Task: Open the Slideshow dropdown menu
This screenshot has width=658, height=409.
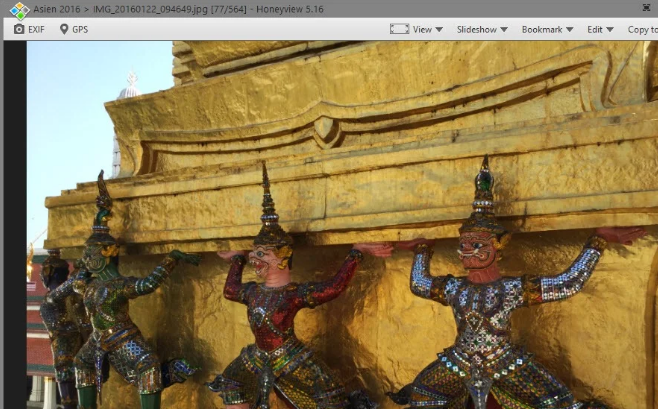Action: 482,29
